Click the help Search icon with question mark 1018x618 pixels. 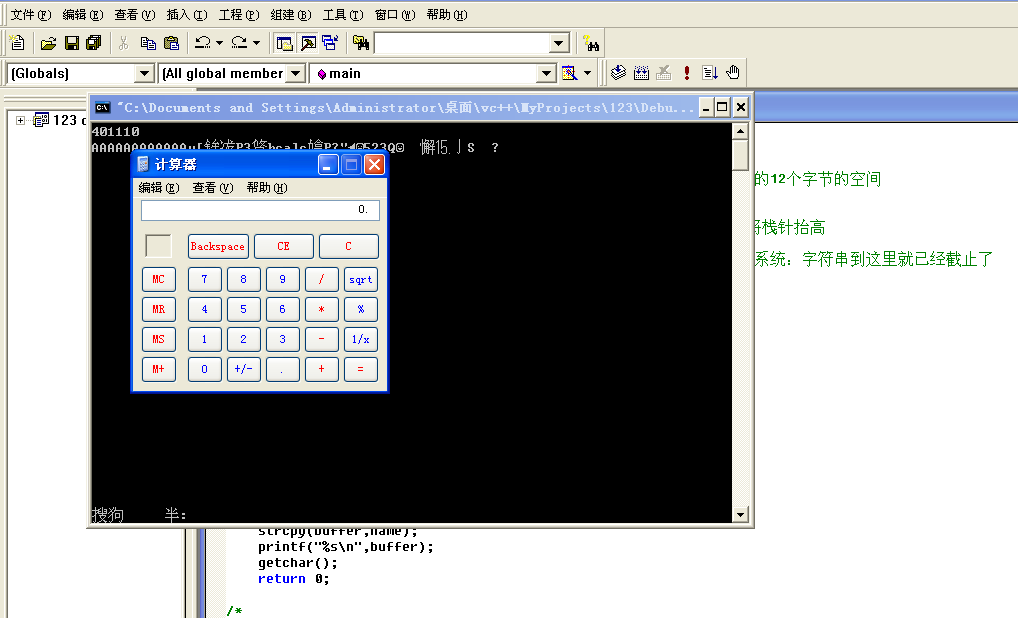591,43
